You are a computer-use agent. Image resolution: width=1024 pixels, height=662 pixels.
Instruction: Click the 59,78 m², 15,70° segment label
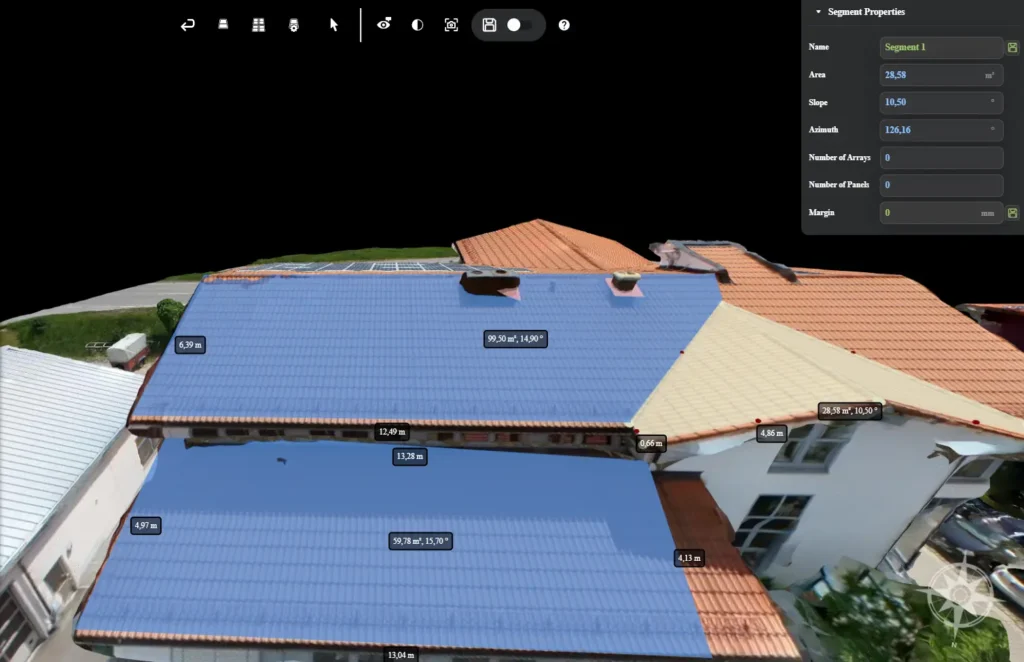[x=421, y=541]
